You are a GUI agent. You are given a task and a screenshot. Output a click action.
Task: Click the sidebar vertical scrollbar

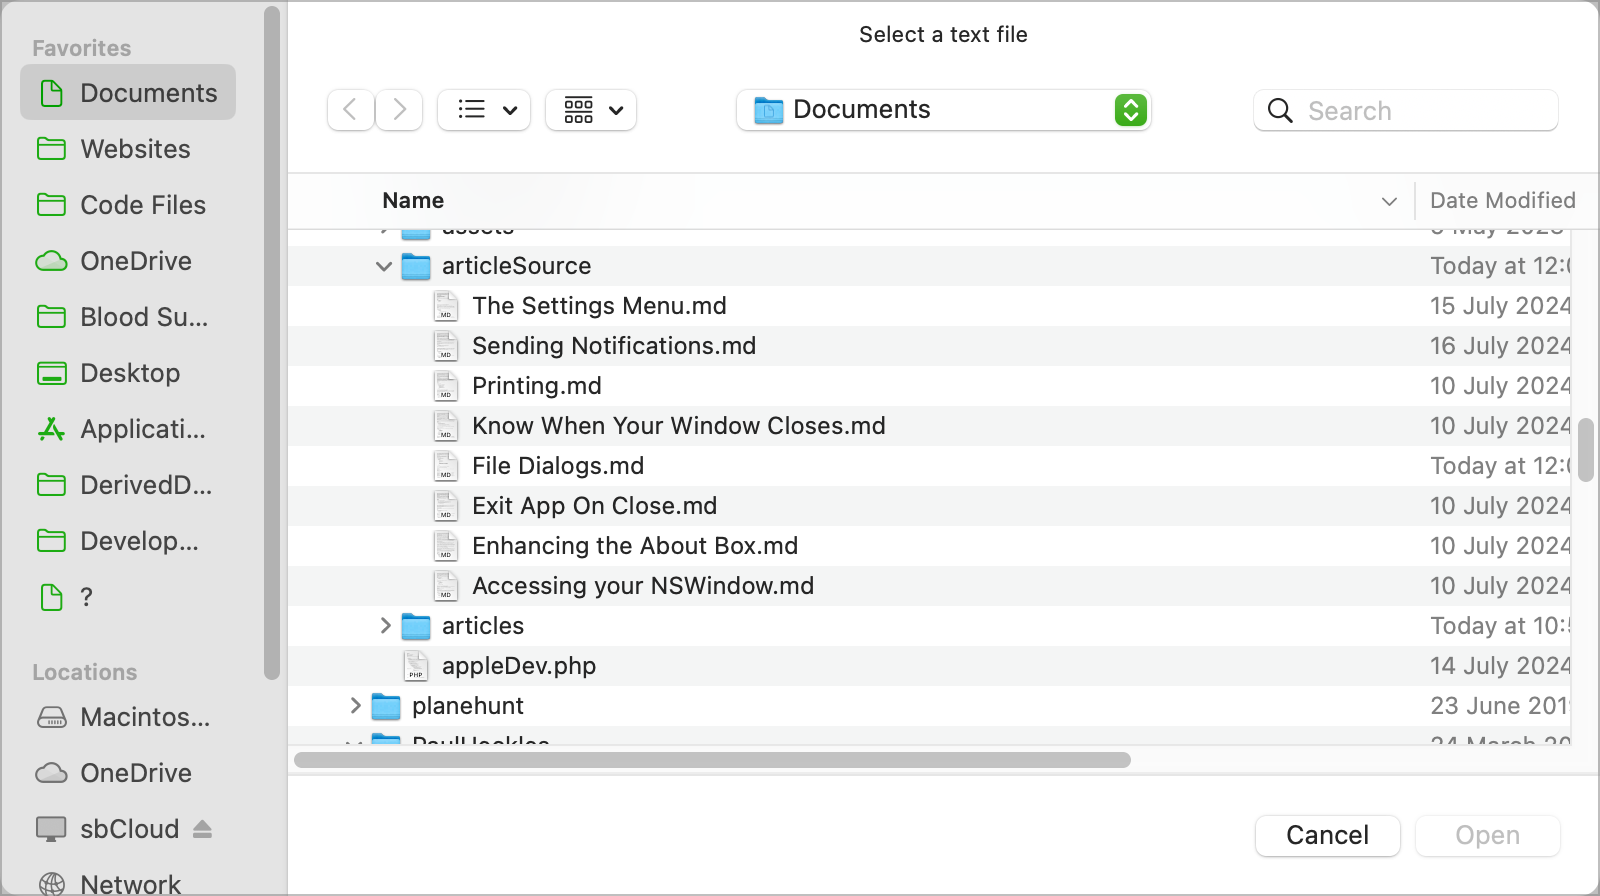coord(271,343)
